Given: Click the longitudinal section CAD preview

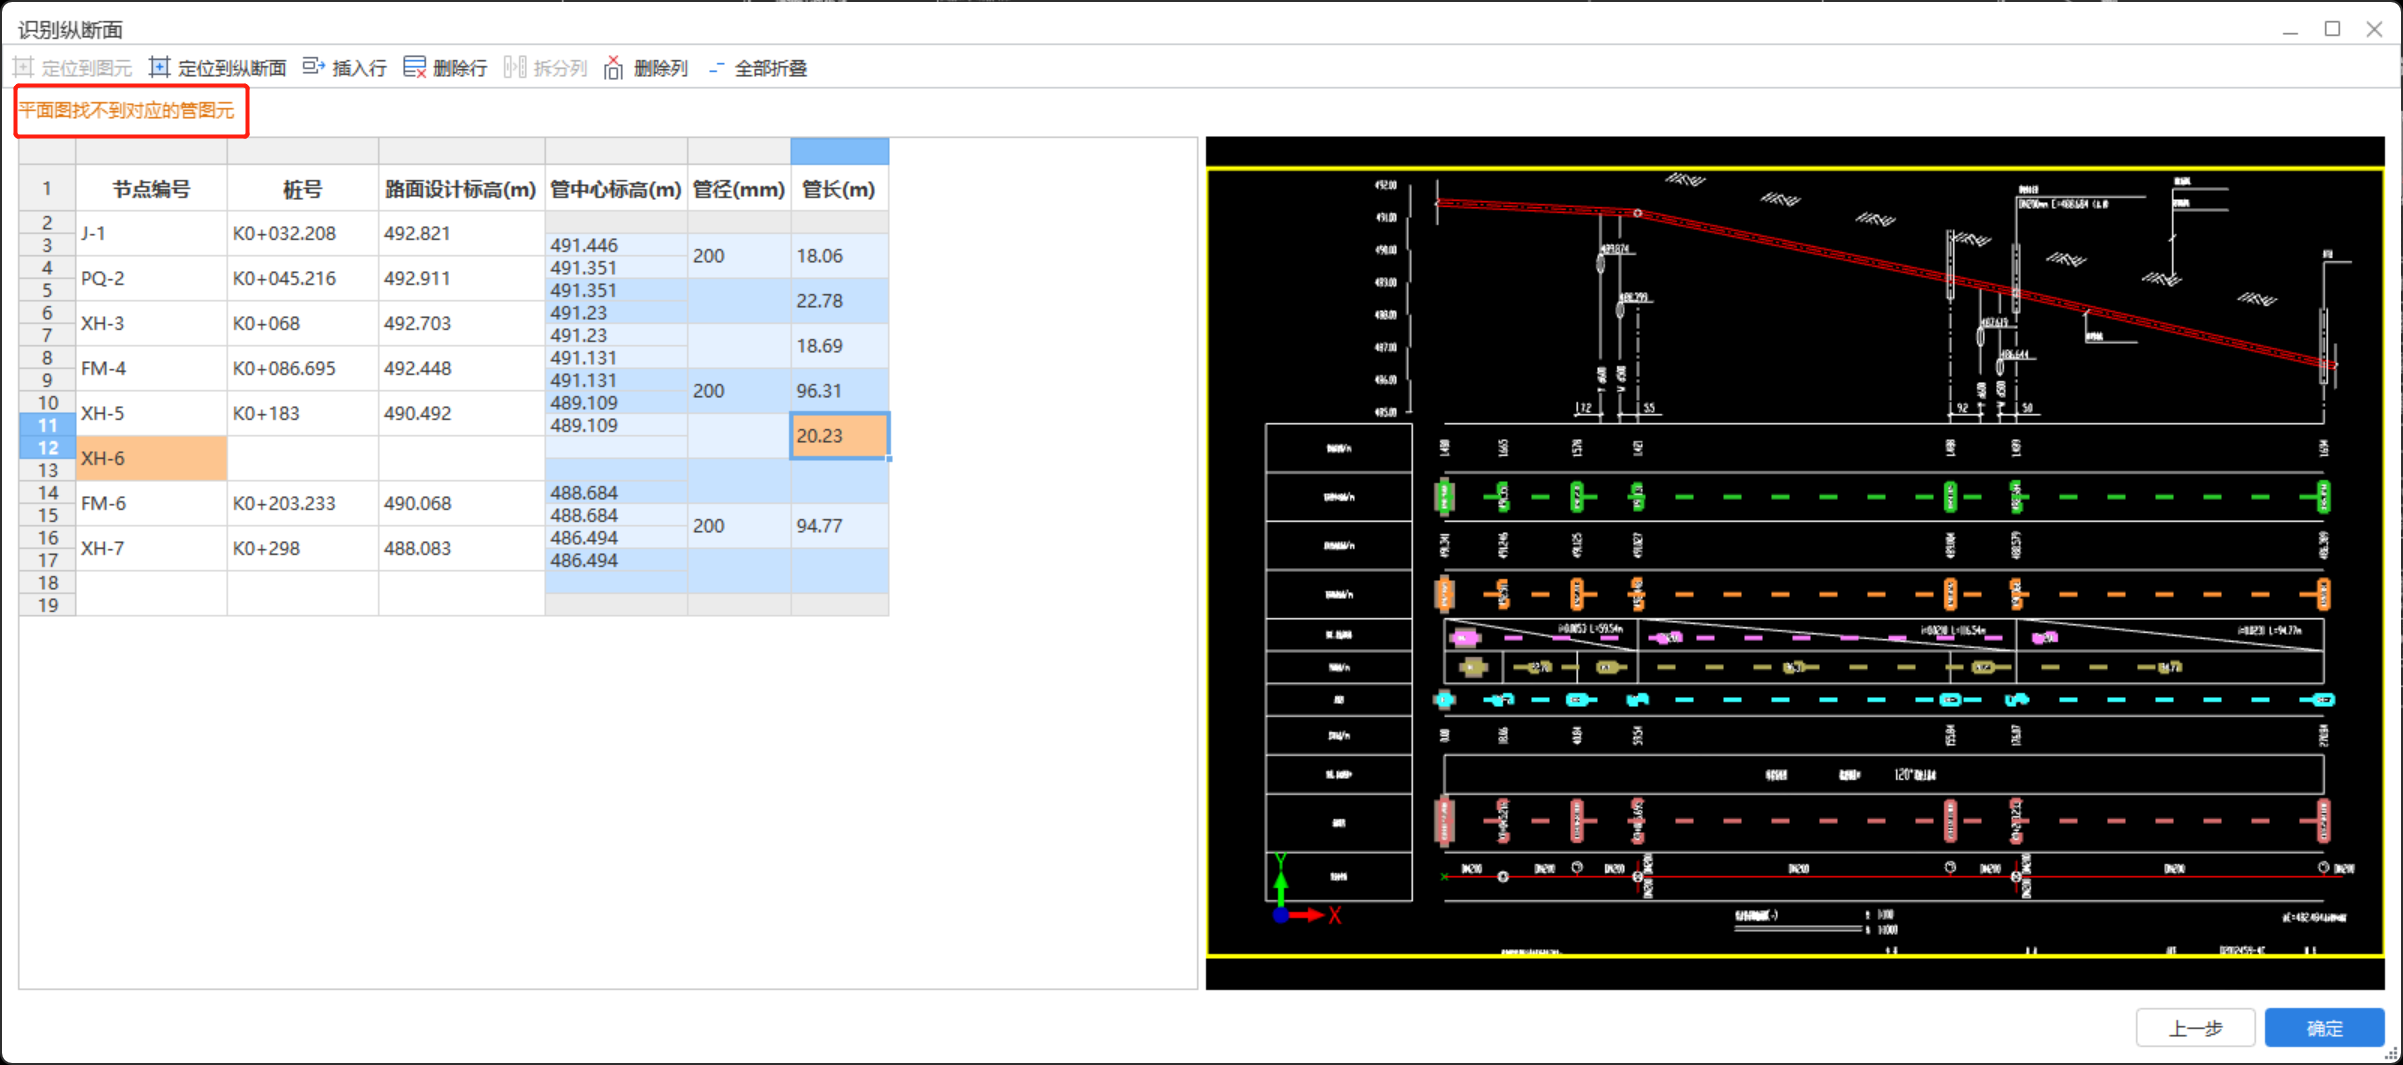Looking at the screenshot, I should [1795, 563].
